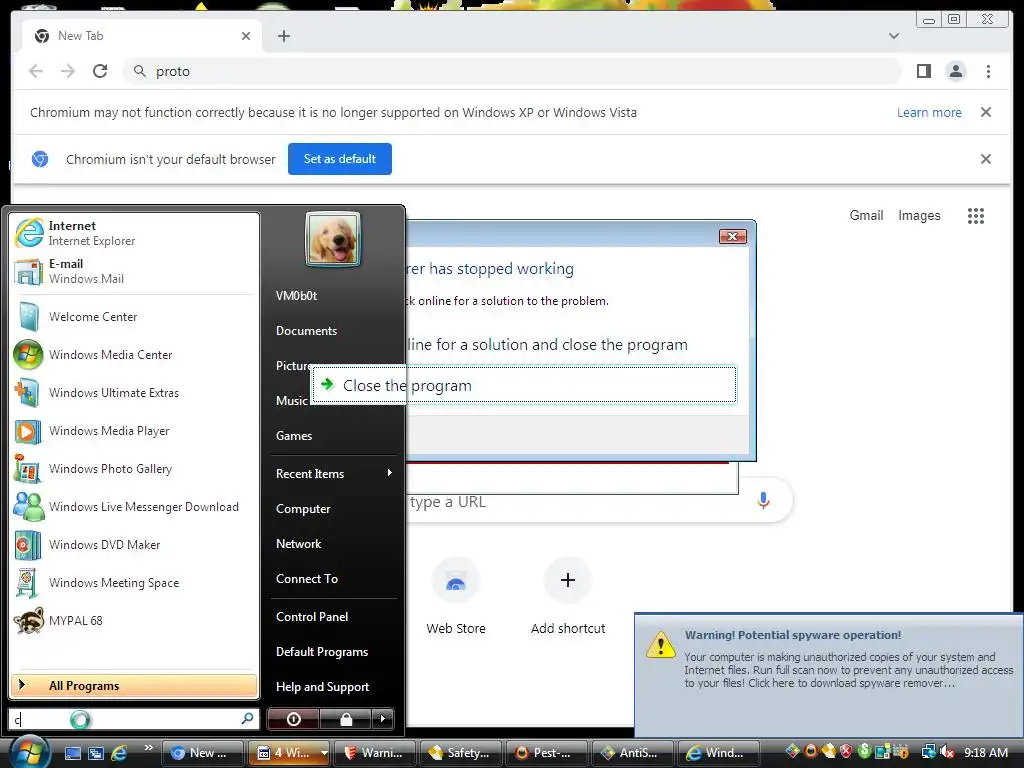Go forward in Chromium
Image resolution: width=1024 pixels, height=768 pixels.
point(68,71)
